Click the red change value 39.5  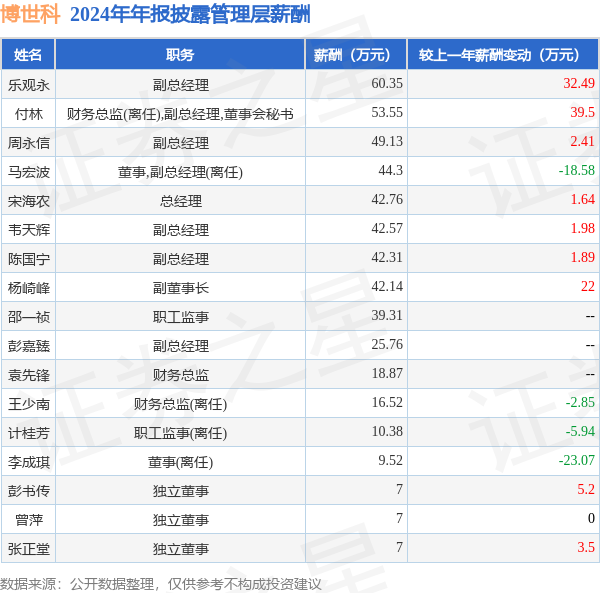[582, 112]
